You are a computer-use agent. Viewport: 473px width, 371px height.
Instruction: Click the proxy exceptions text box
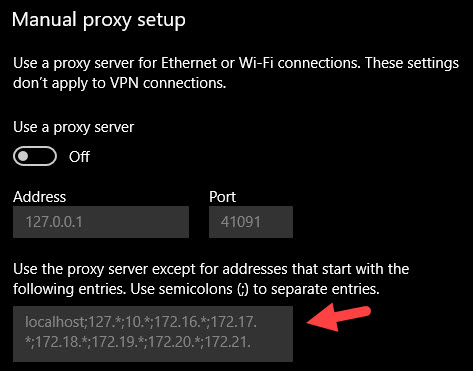pos(153,334)
